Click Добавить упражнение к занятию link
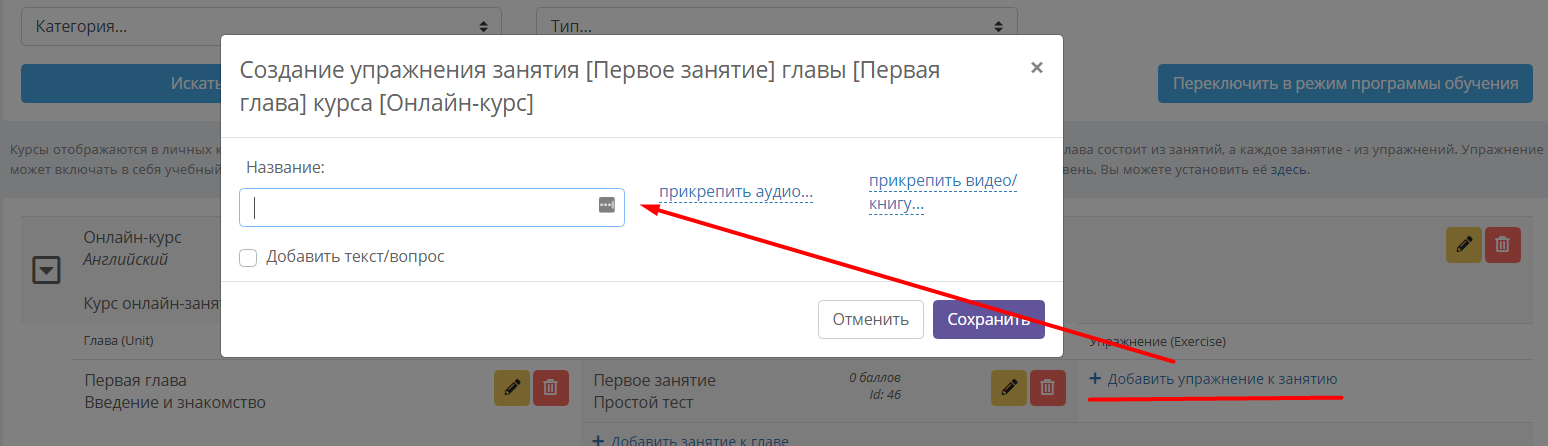Screen dimensions: 1548x446 1213,379
